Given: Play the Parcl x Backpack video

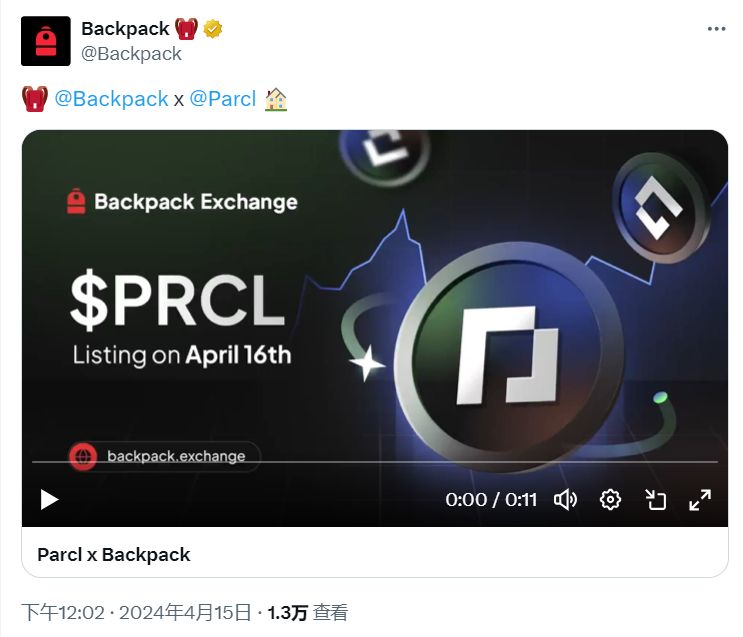Looking at the screenshot, I should [x=49, y=500].
